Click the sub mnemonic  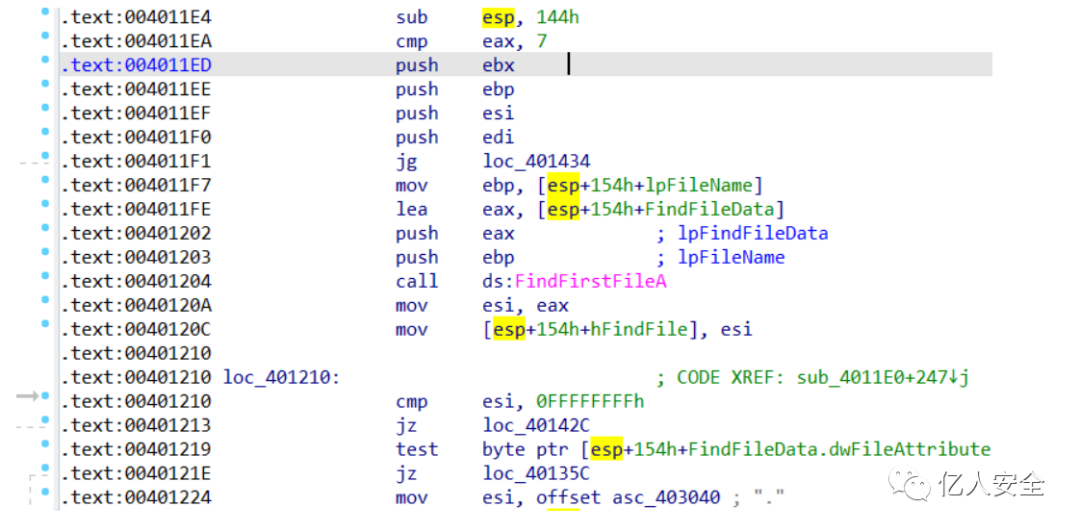tap(411, 17)
